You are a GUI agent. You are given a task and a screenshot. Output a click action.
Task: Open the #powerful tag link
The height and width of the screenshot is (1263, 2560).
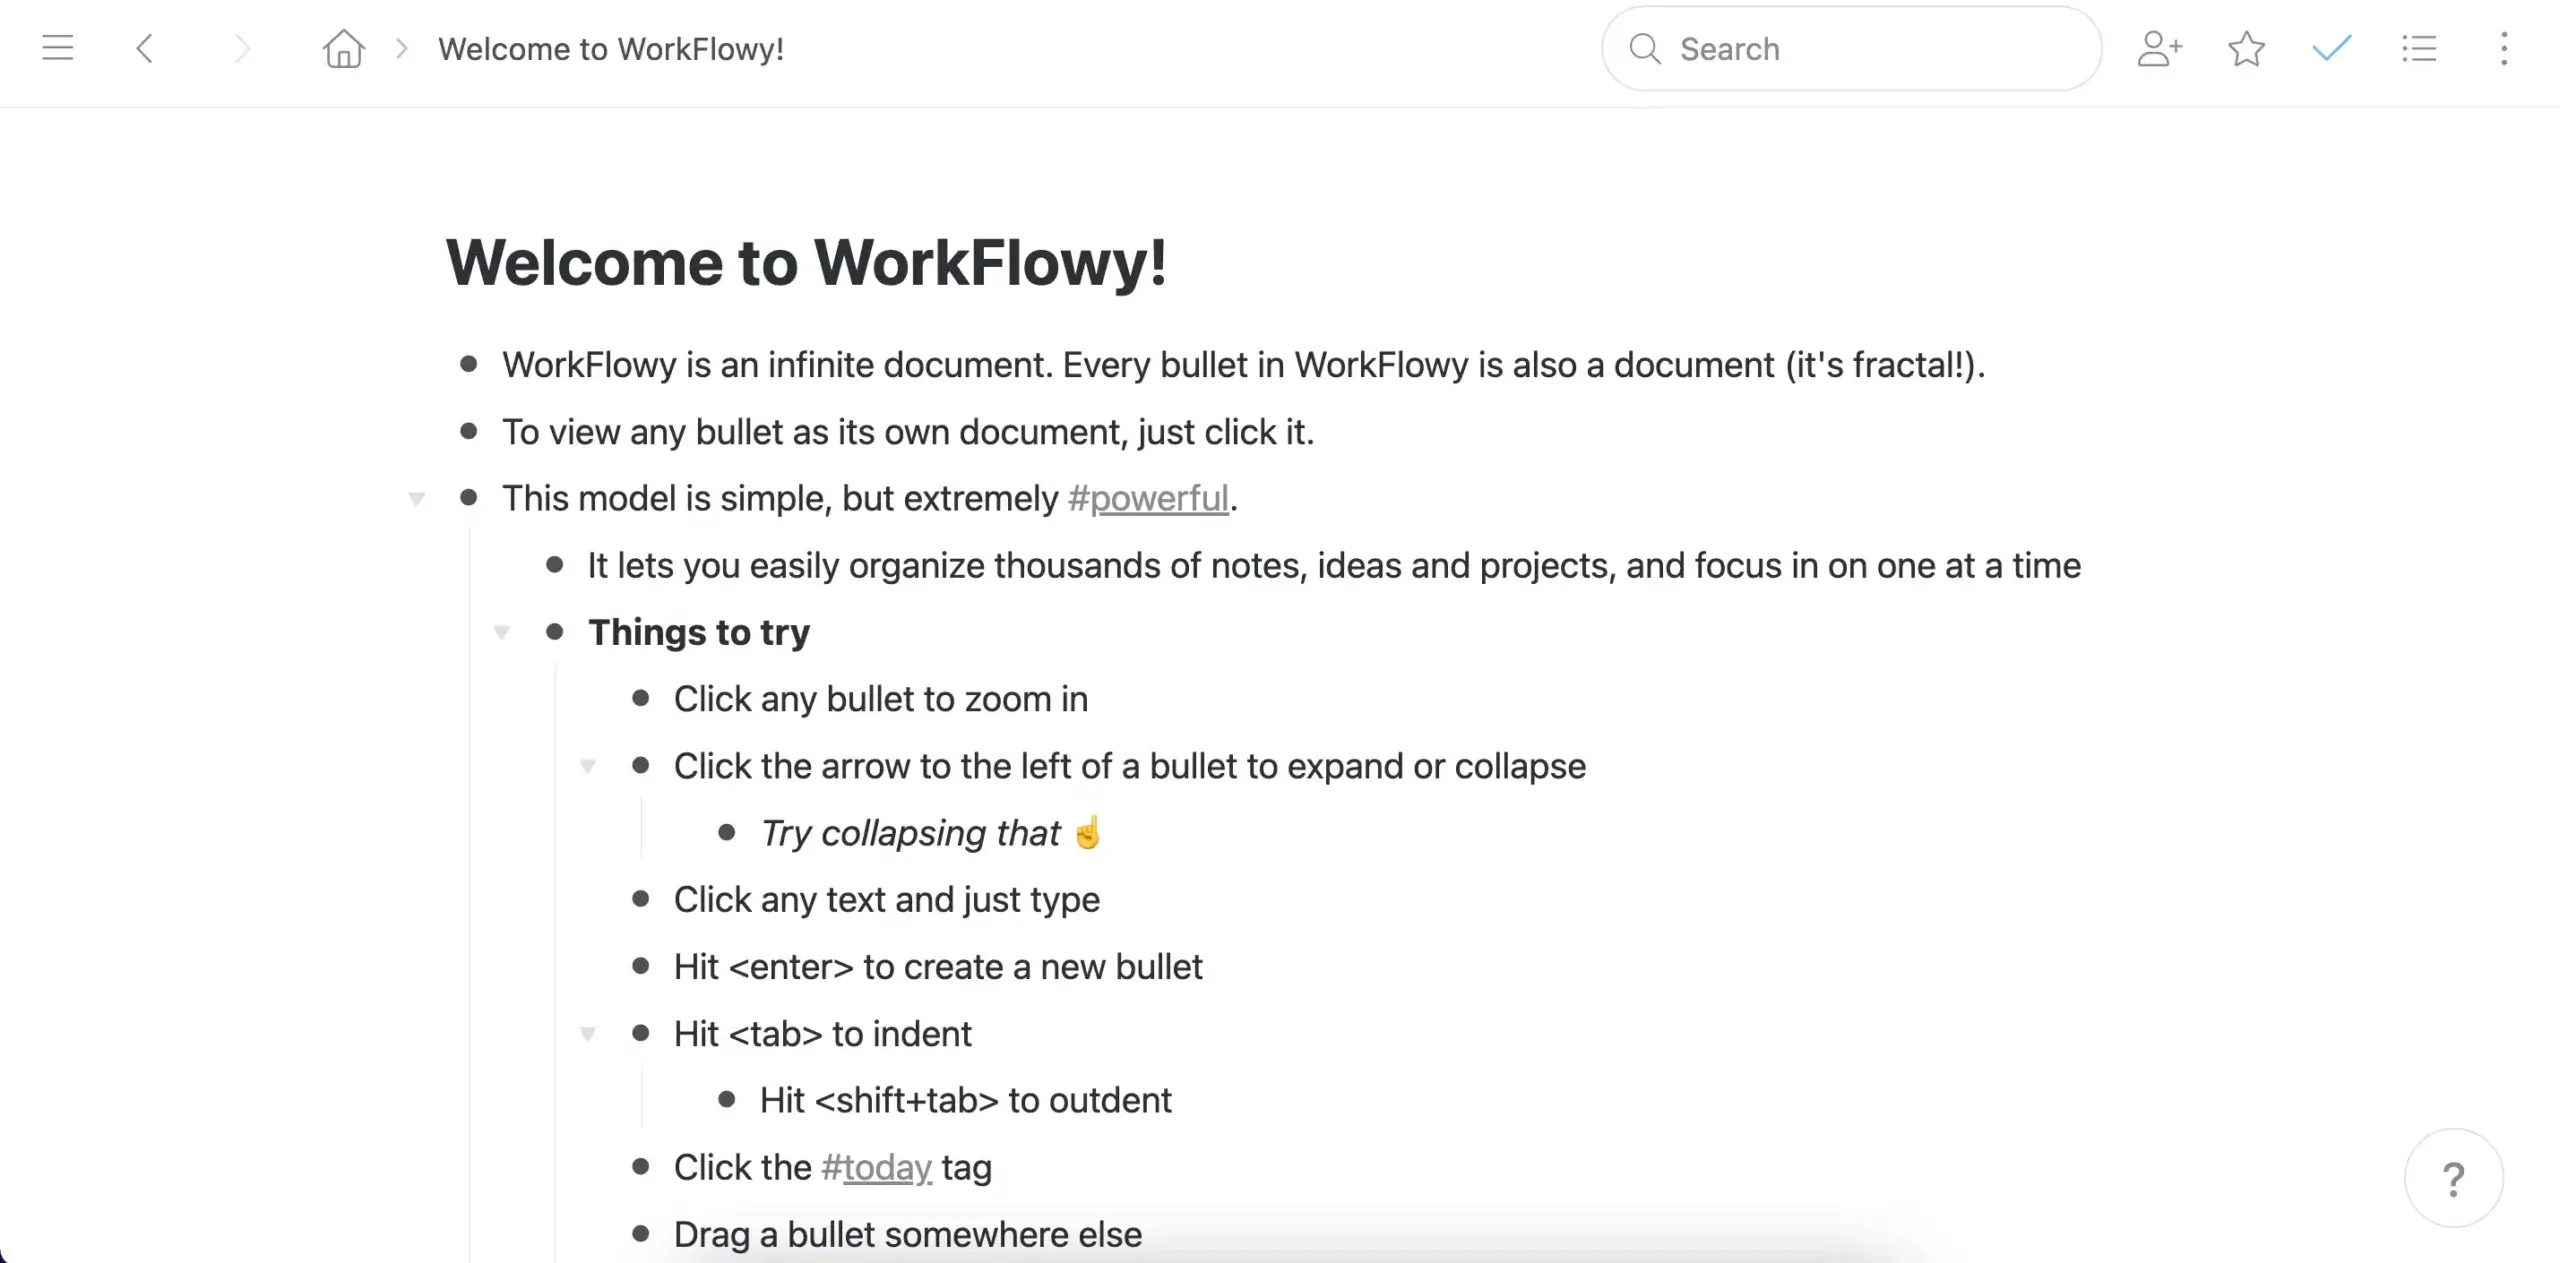(1148, 498)
